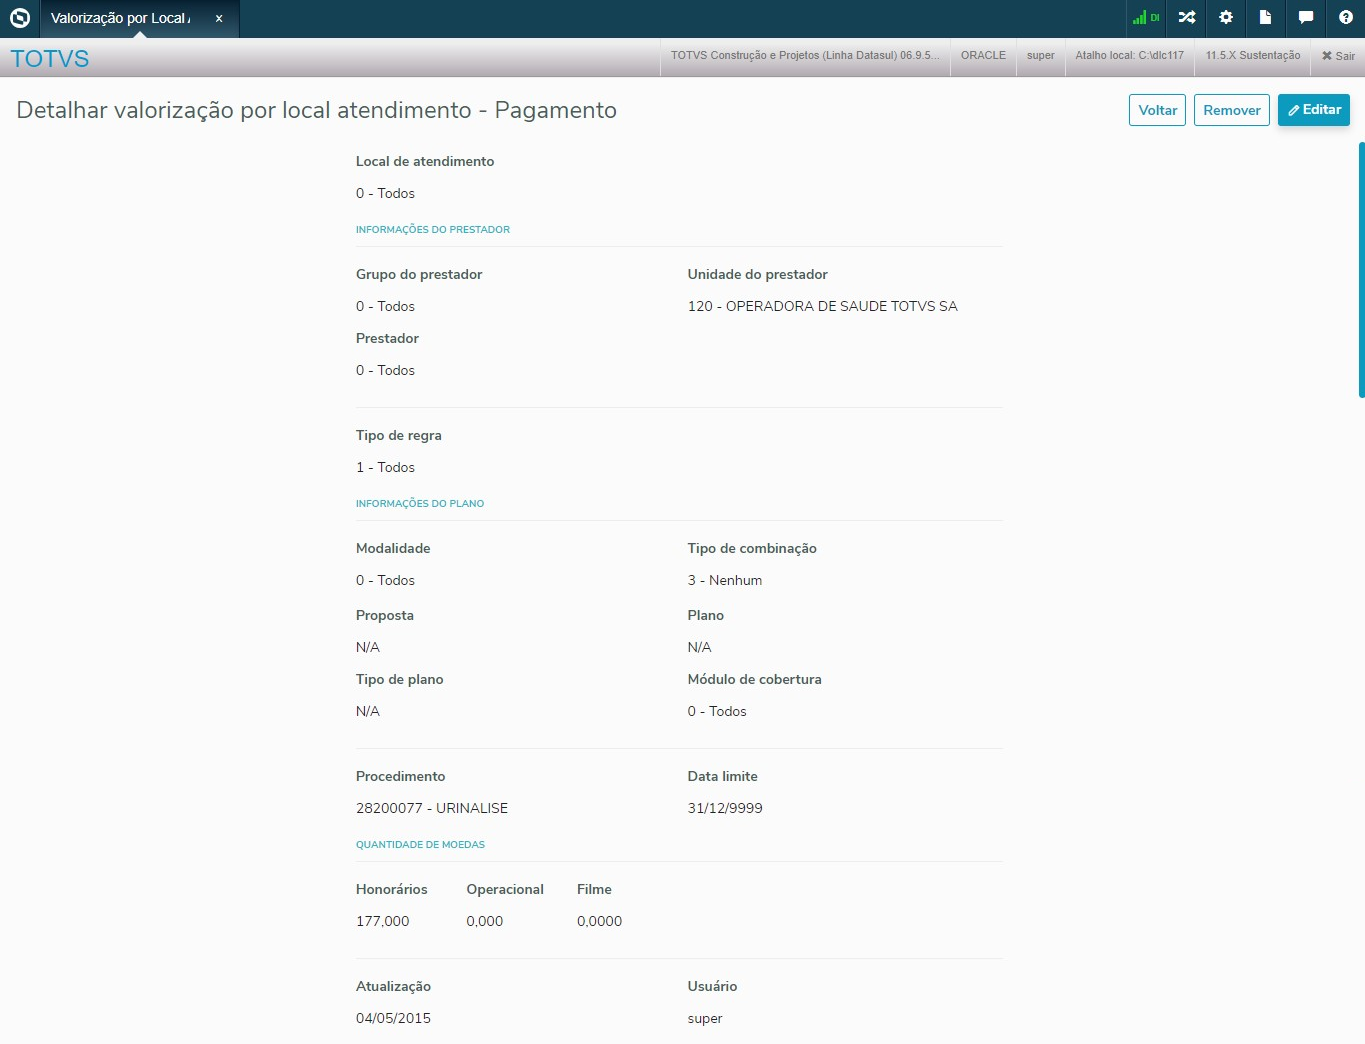Click the Atualização date 04/05/2015
This screenshot has height=1044, width=1365.
pyautogui.click(x=394, y=1018)
